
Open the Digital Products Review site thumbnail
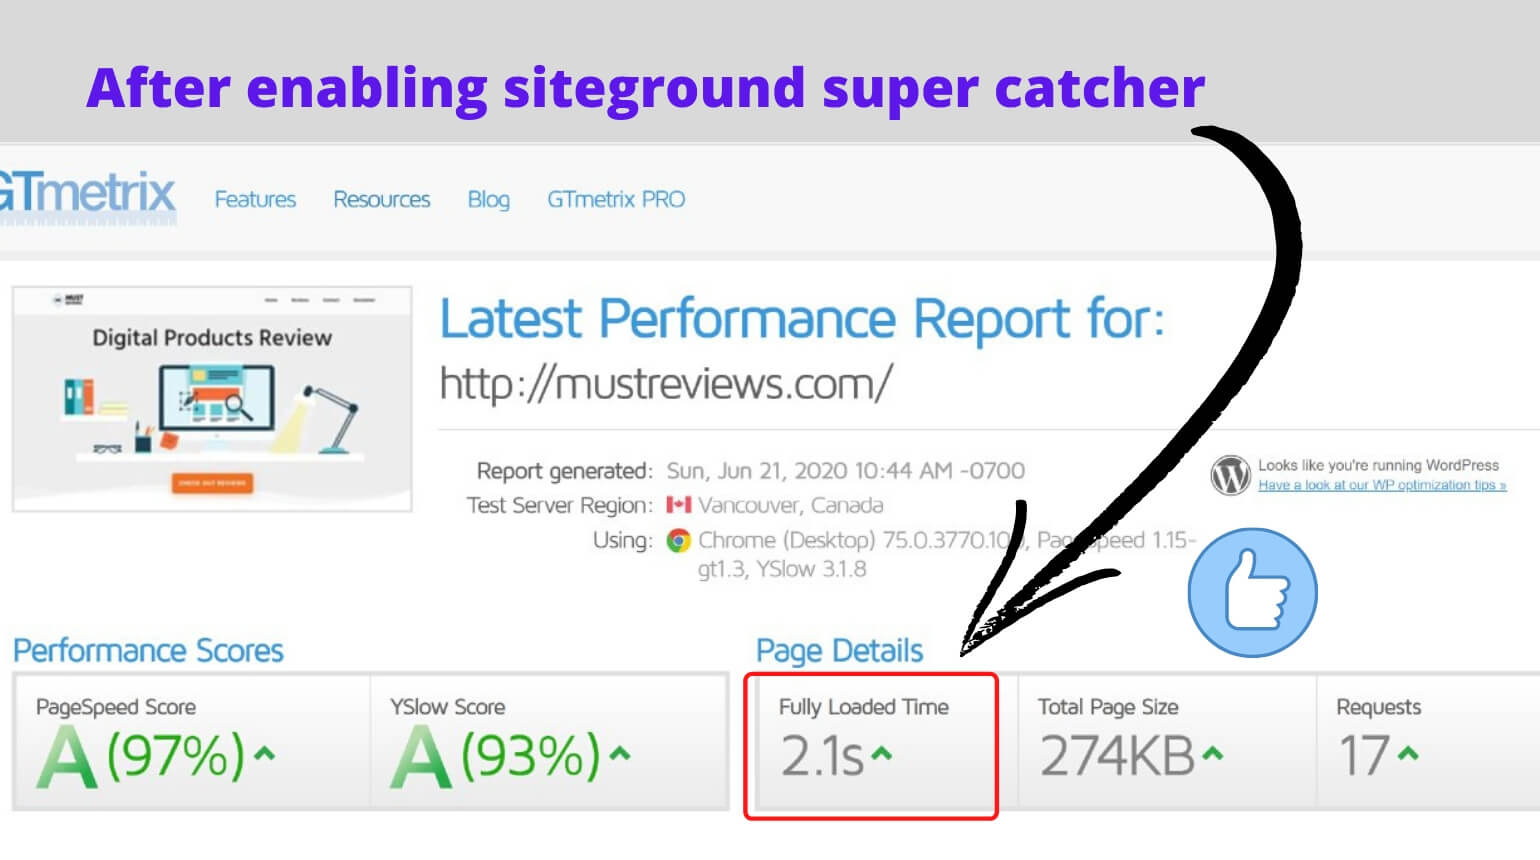coord(212,399)
